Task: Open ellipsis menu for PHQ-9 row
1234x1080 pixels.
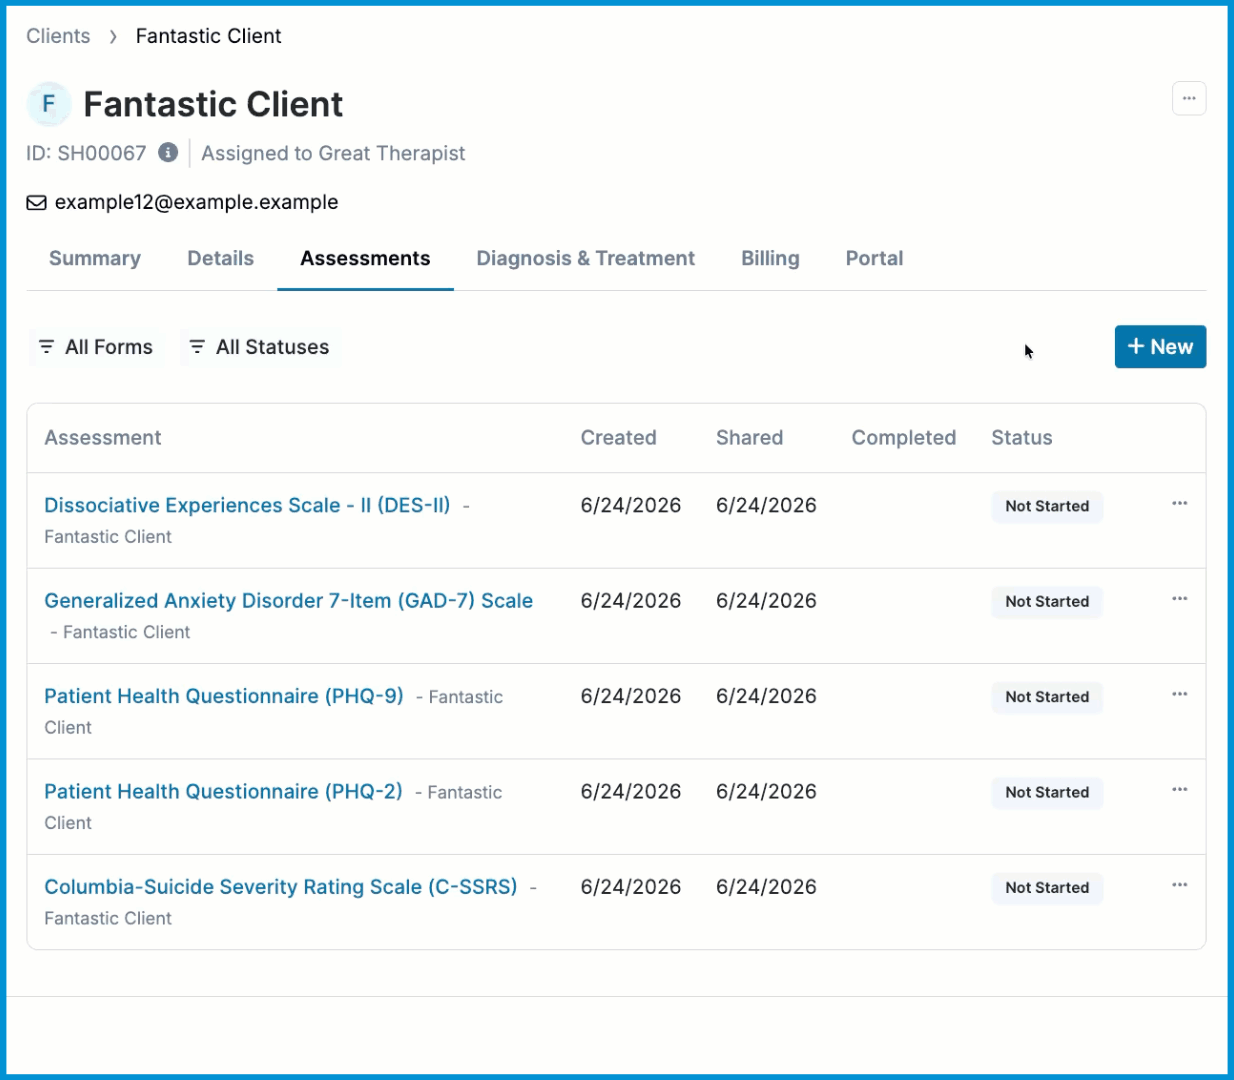Action: click(1179, 694)
